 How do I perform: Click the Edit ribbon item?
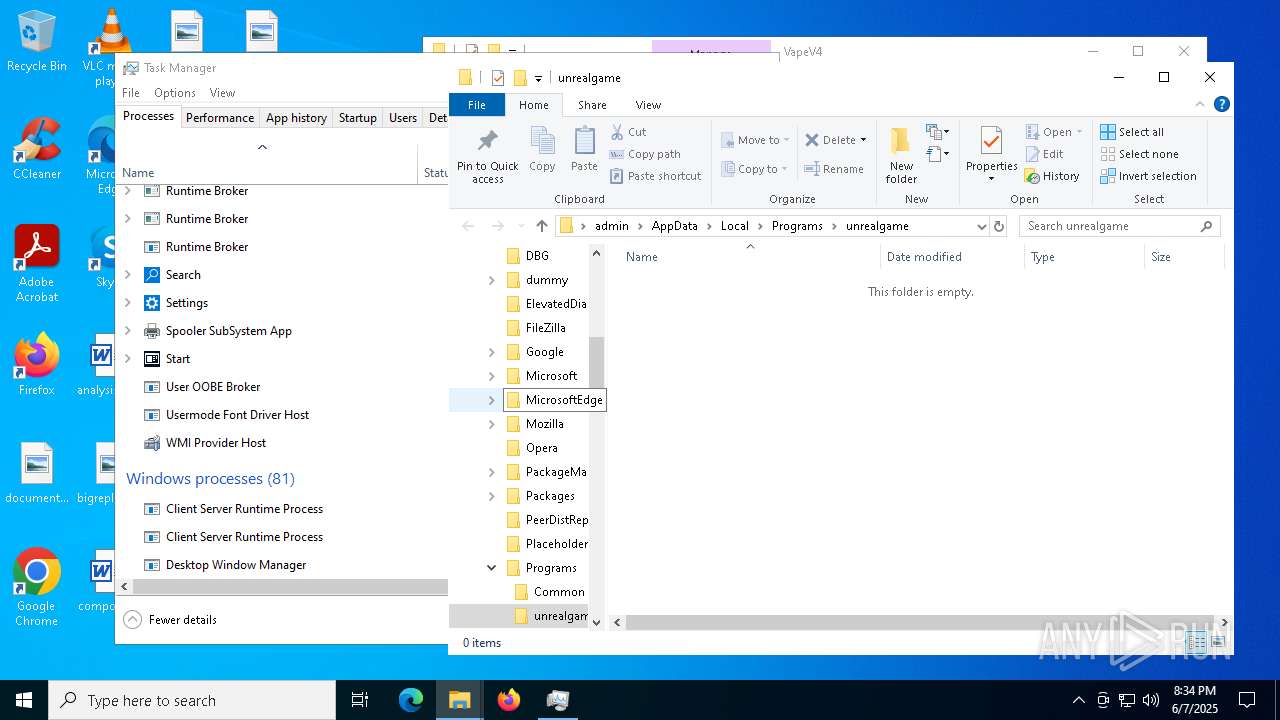tap(1044, 154)
